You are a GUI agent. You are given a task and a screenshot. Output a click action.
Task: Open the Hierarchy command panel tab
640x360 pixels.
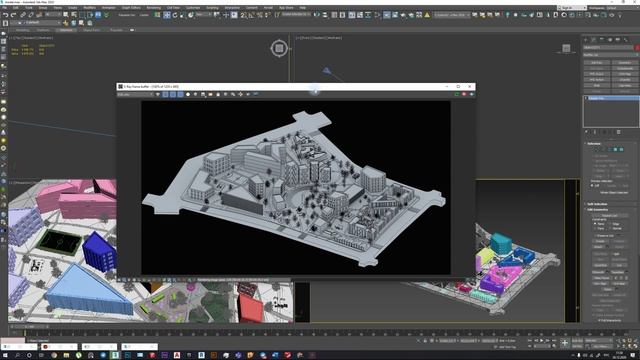click(x=602, y=40)
